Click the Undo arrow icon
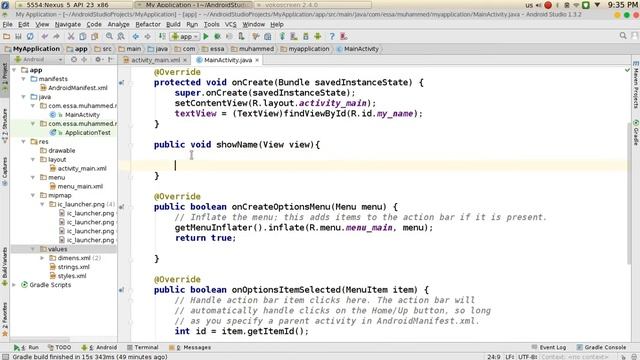 pos(45,36)
